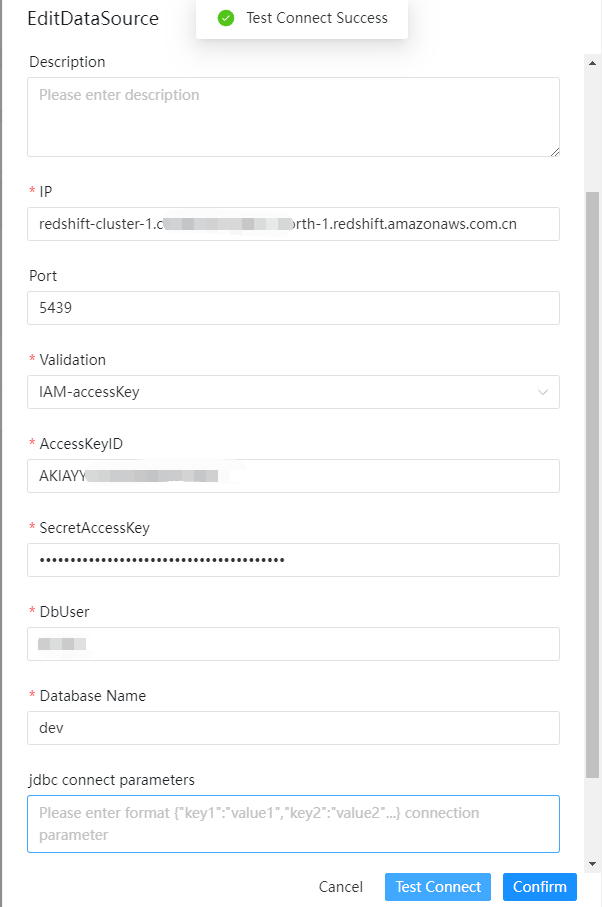Click the scrollbar up arrow

click(x=592, y=62)
